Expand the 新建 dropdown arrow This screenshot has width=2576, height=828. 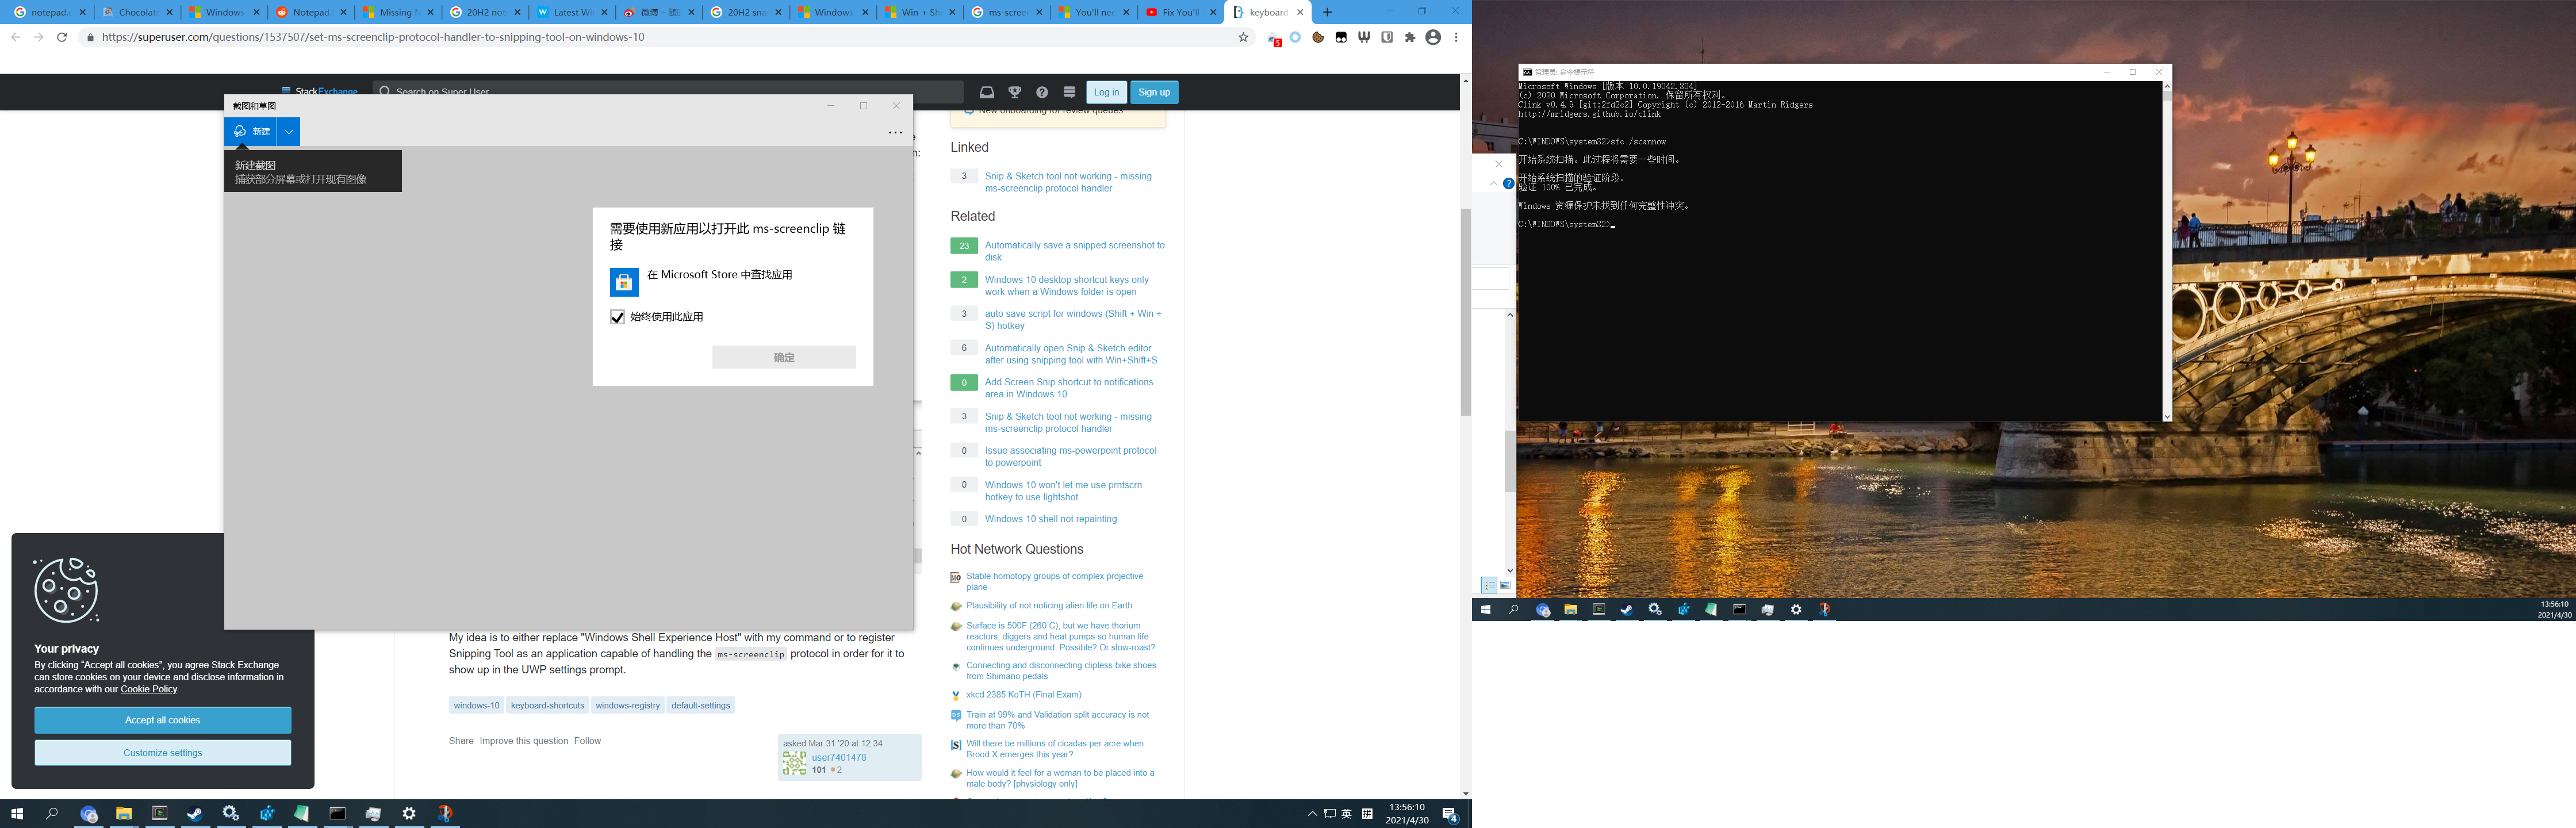288,132
